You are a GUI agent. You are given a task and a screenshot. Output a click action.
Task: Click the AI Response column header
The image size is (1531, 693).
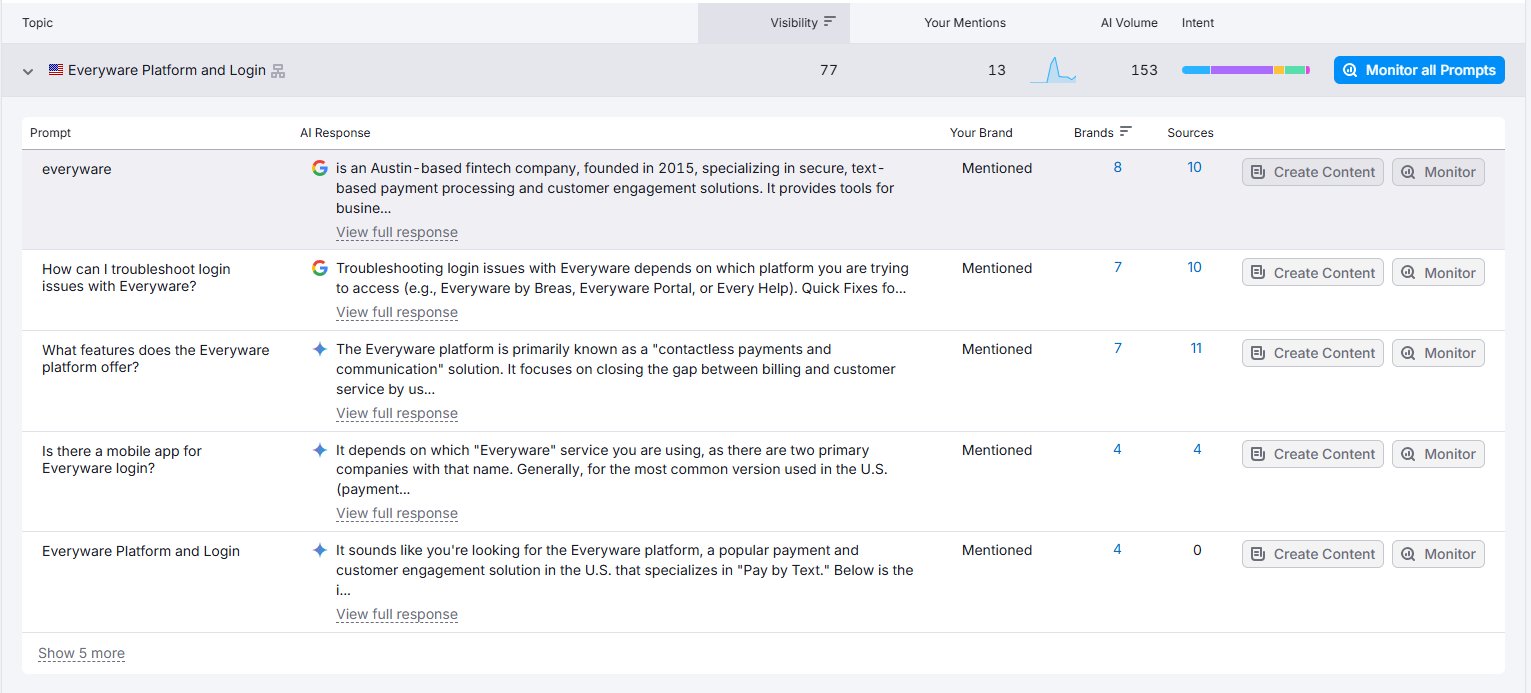335,132
